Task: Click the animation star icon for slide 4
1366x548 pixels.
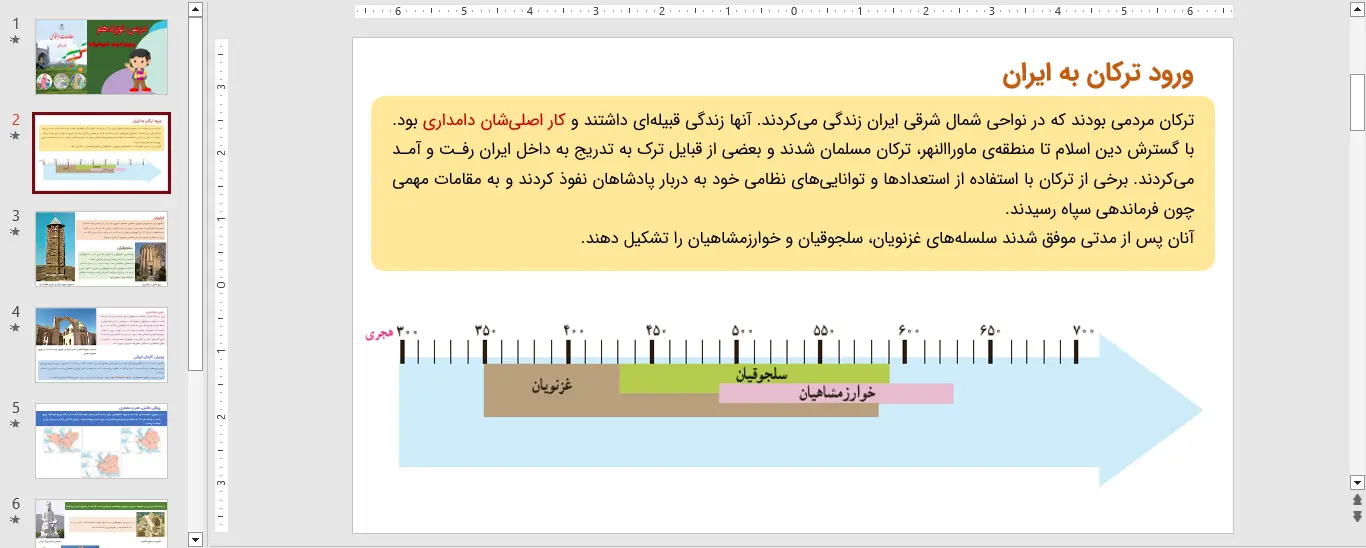Action: (x=15, y=328)
